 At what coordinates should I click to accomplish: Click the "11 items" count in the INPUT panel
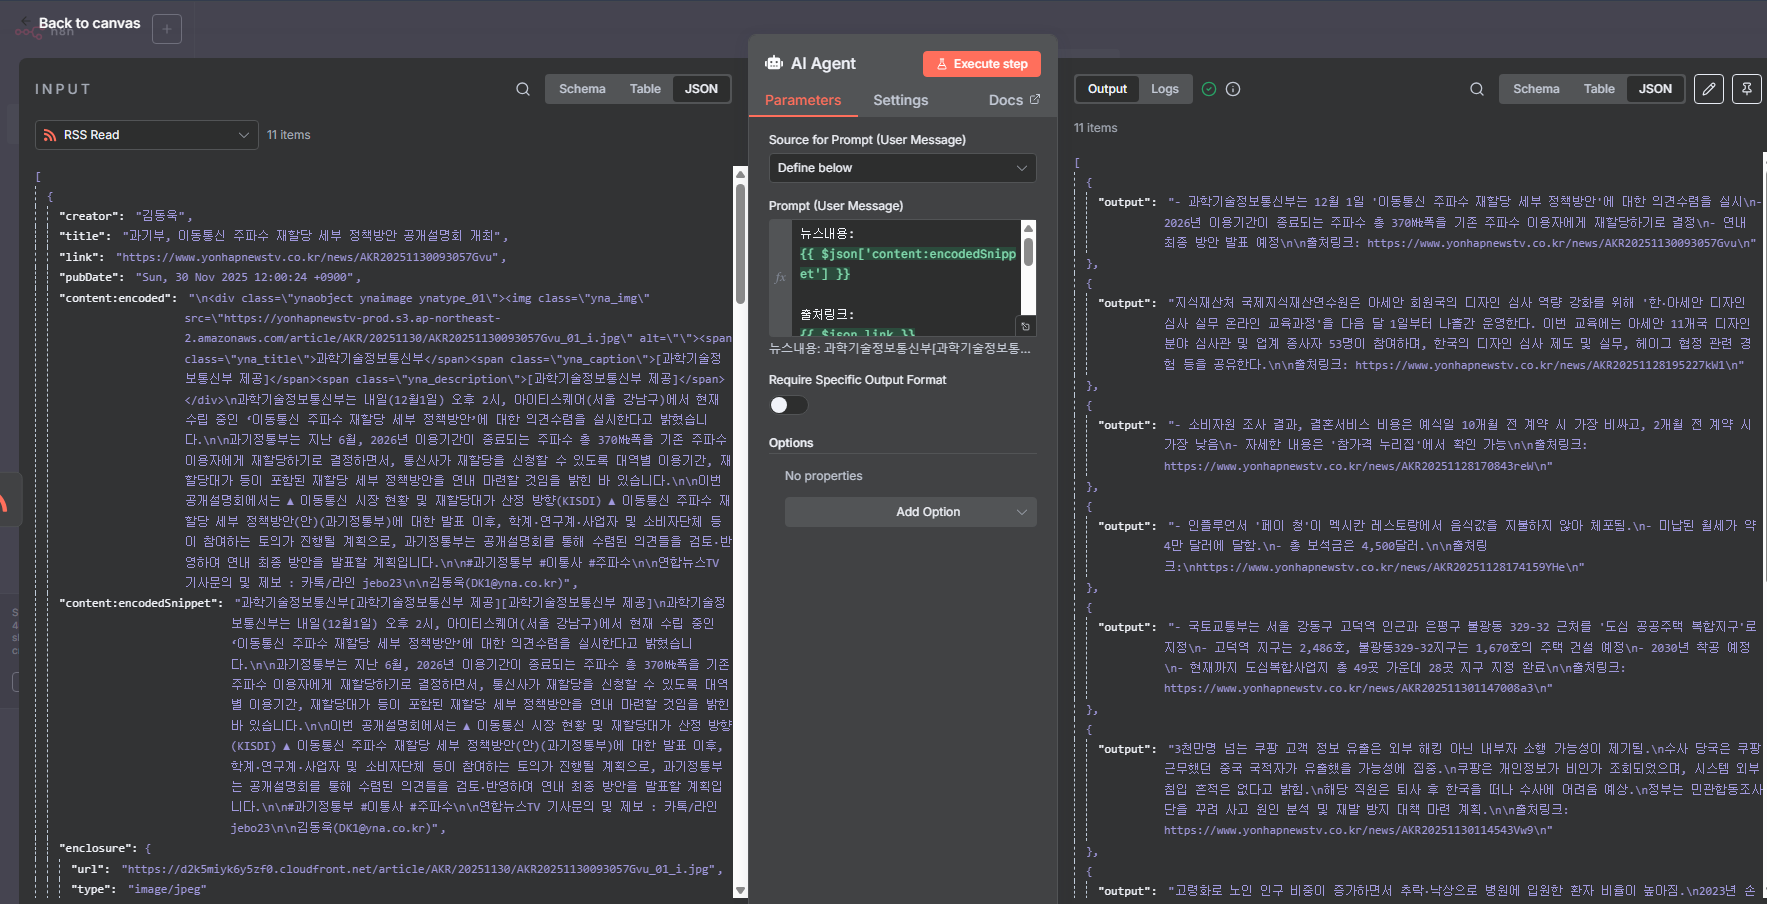click(x=288, y=135)
